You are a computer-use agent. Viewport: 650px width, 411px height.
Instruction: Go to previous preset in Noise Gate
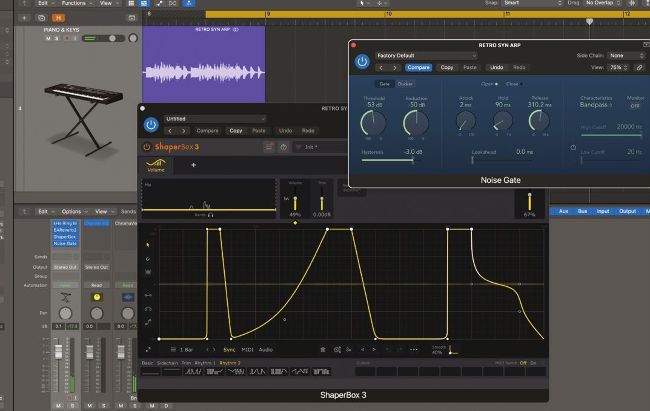[382, 68]
